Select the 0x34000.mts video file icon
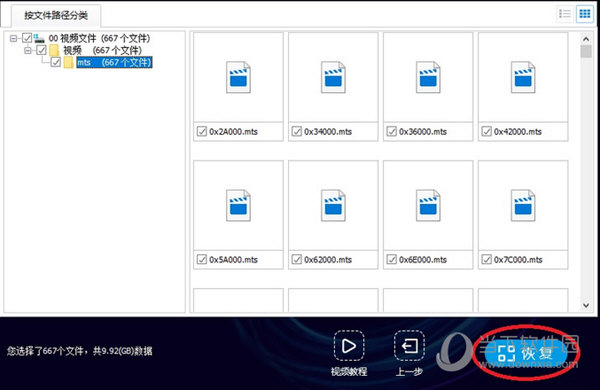Viewport: 600px width, 390px height. [x=333, y=77]
